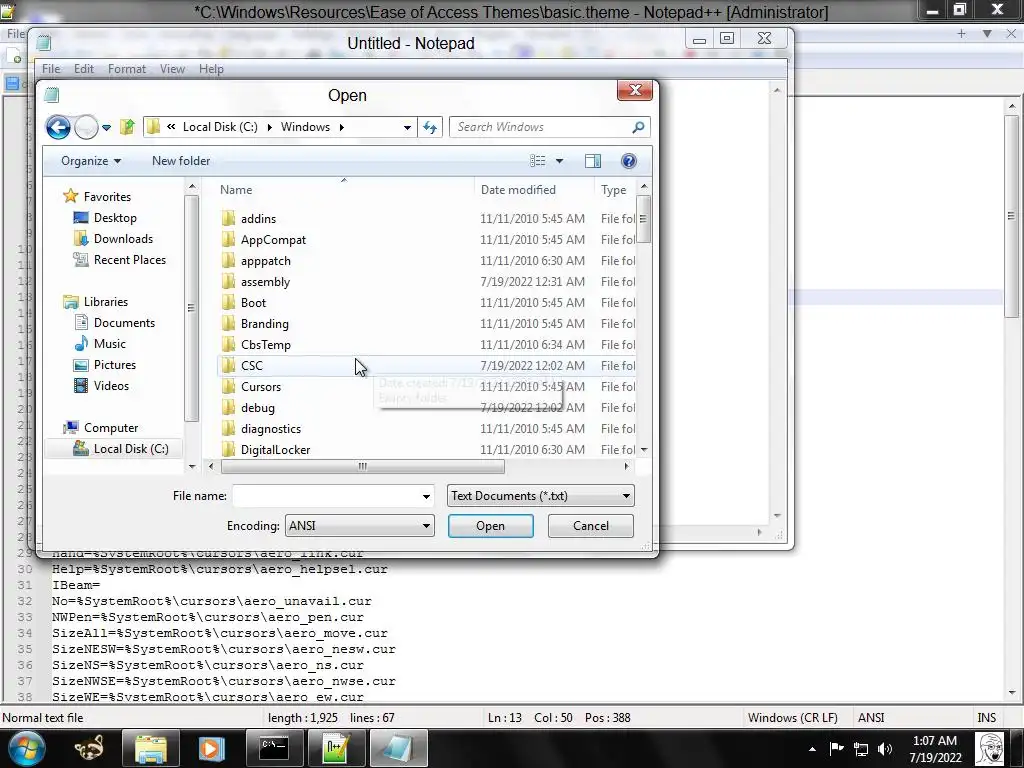Open Help with the blue question mark

tap(628, 161)
